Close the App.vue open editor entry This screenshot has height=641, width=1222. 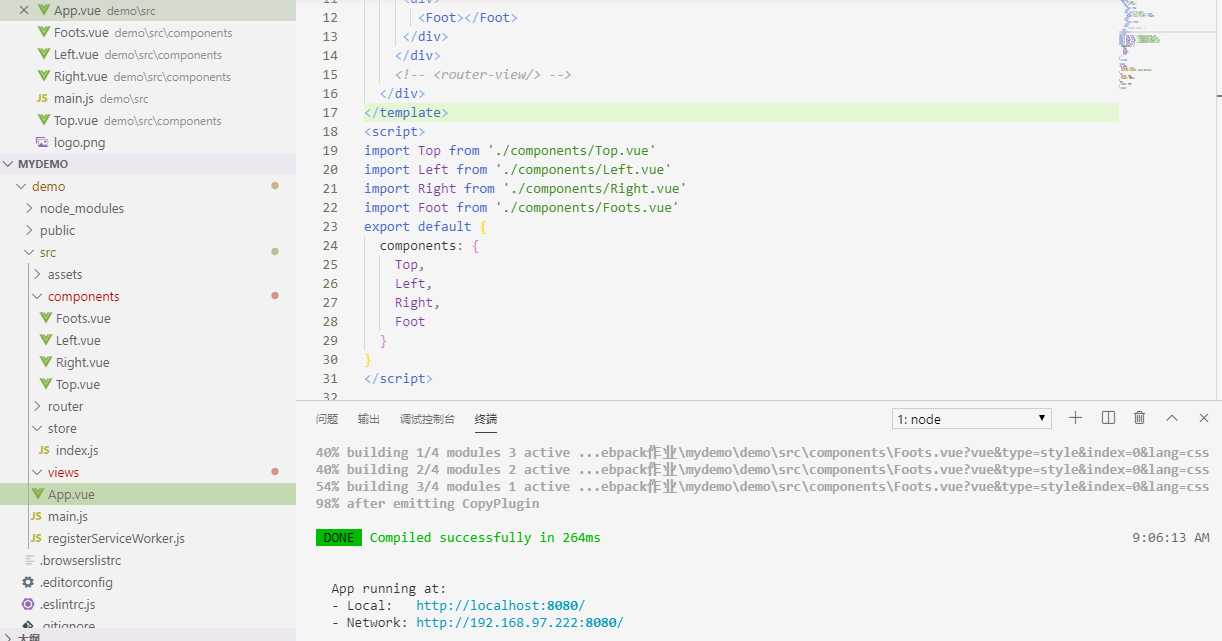(x=24, y=10)
